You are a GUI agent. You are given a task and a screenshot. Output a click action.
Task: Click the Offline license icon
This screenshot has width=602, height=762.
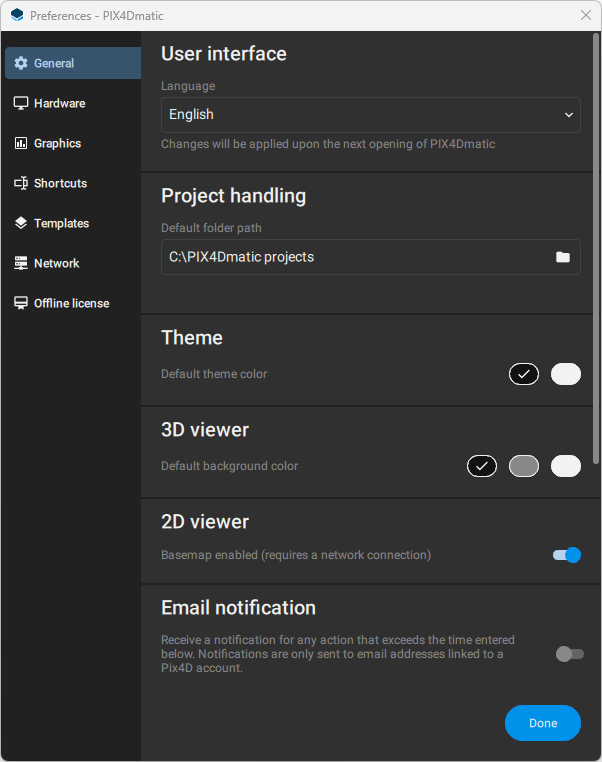tap(21, 303)
